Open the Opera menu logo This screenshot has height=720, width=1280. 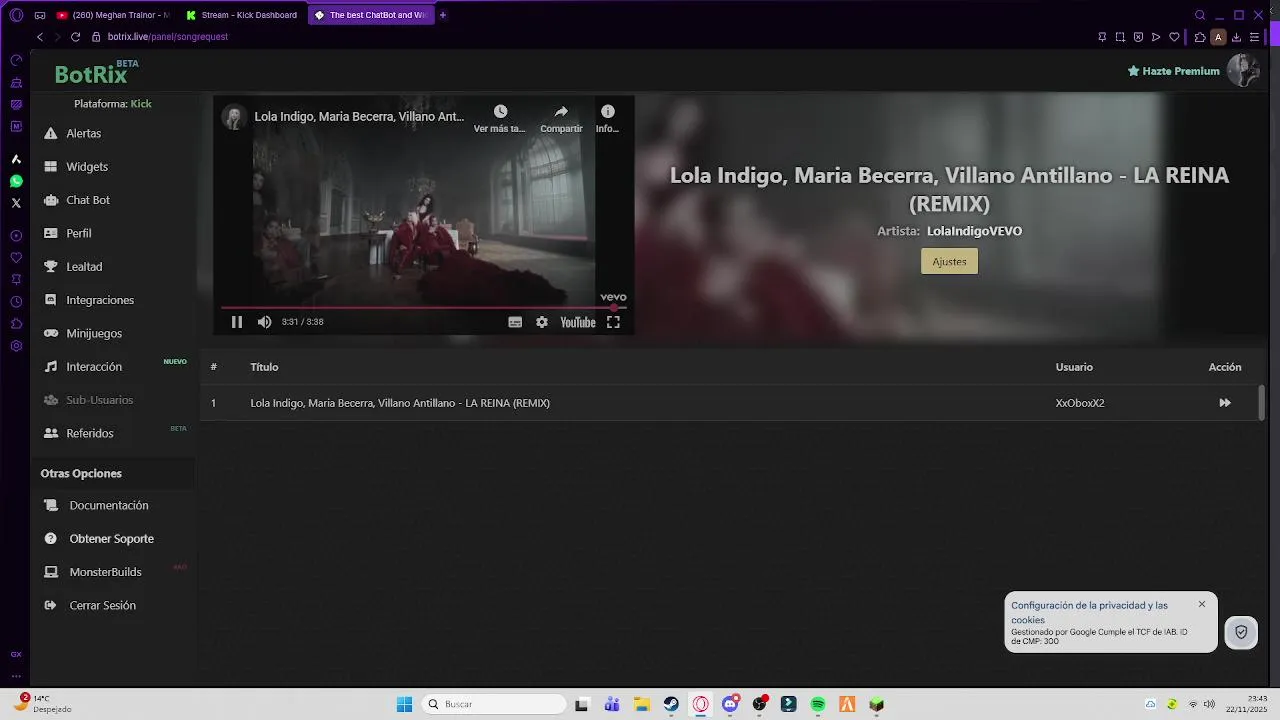point(16,15)
